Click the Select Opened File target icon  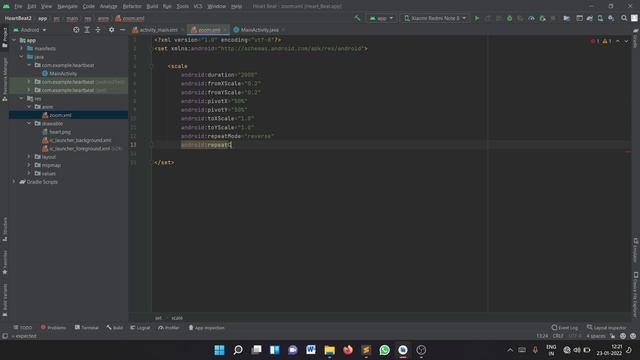[x=76, y=30]
